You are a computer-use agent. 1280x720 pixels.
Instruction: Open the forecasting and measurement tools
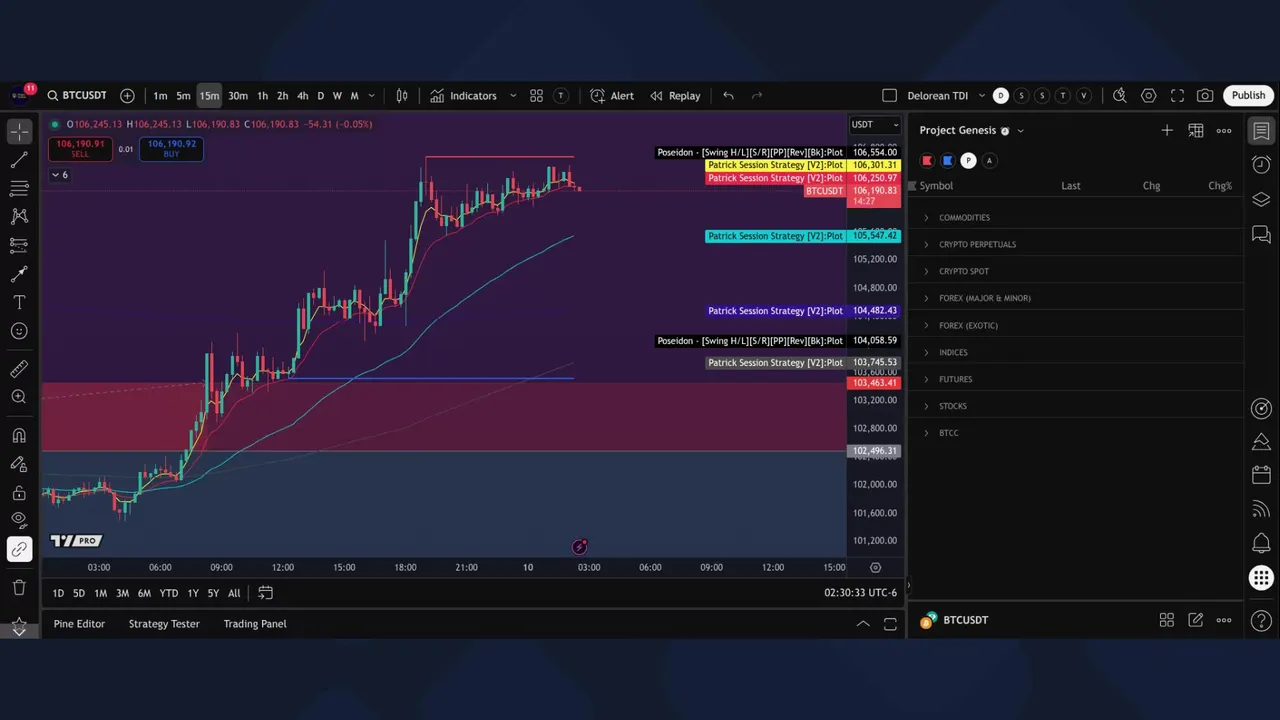pyautogui.click(x=19, y=245)
